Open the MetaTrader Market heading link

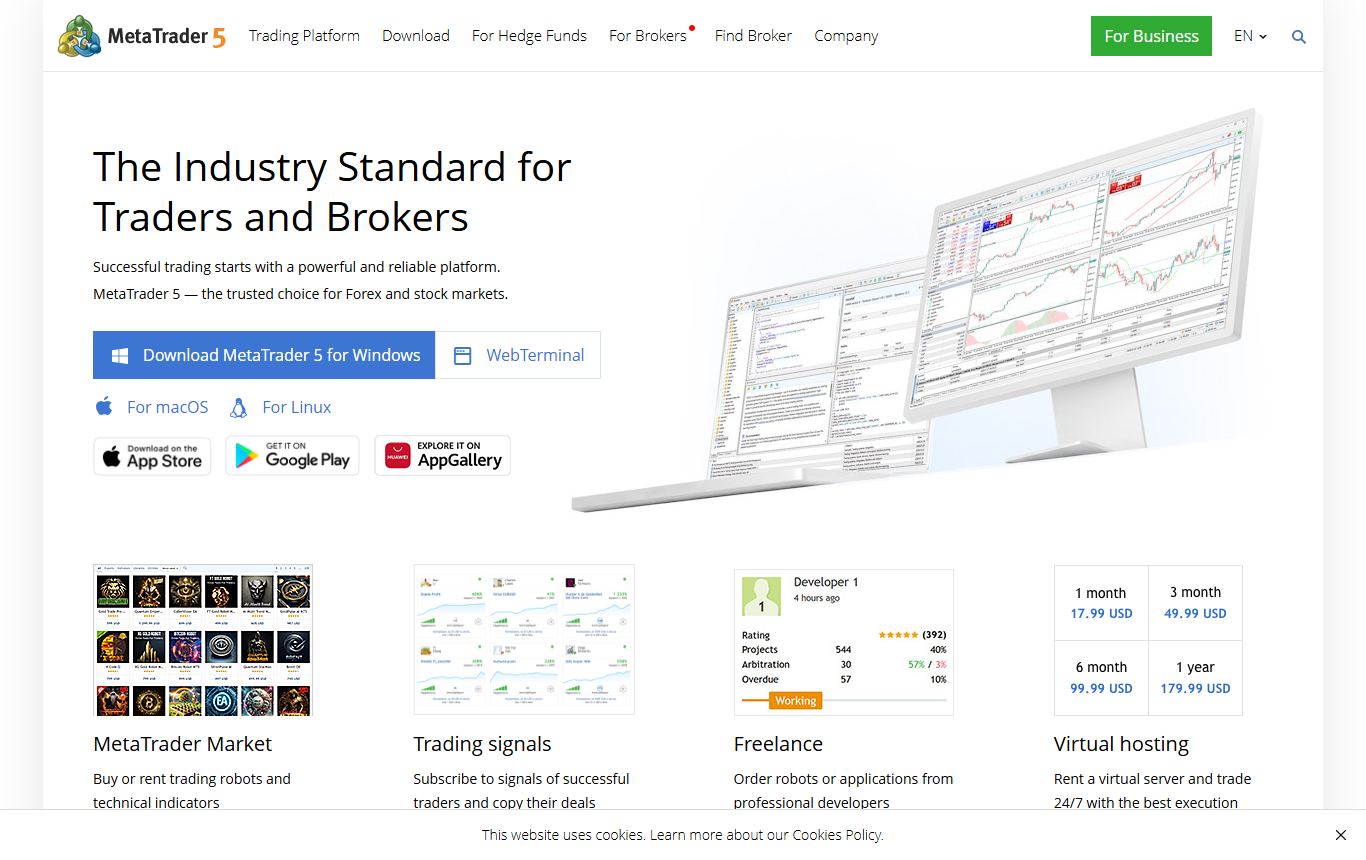pos(182,744)
